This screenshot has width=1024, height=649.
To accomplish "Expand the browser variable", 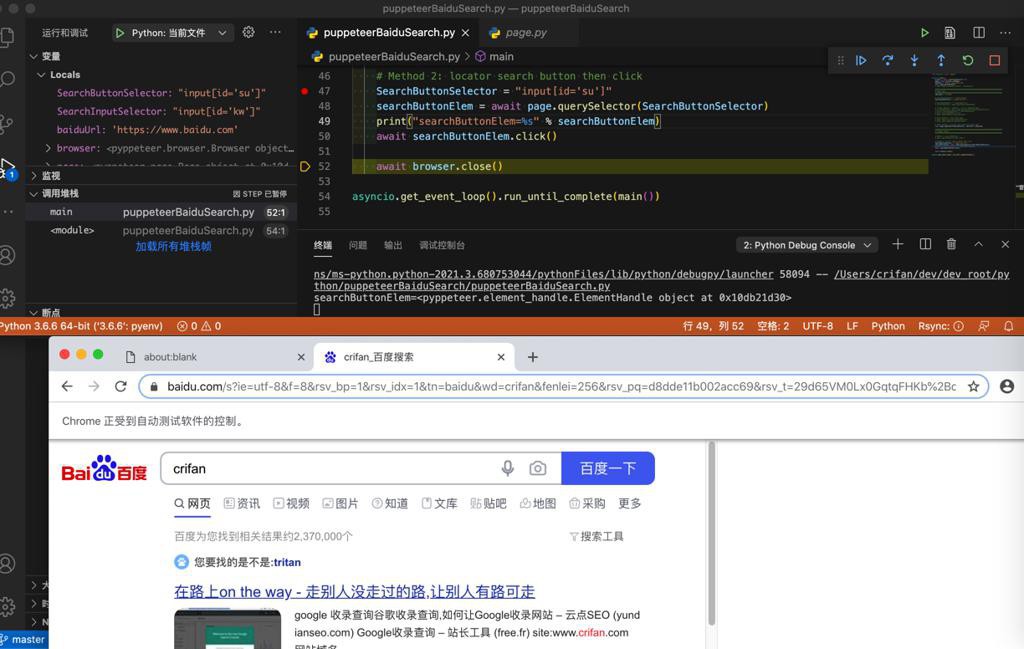I will click(x=48, y=148).
